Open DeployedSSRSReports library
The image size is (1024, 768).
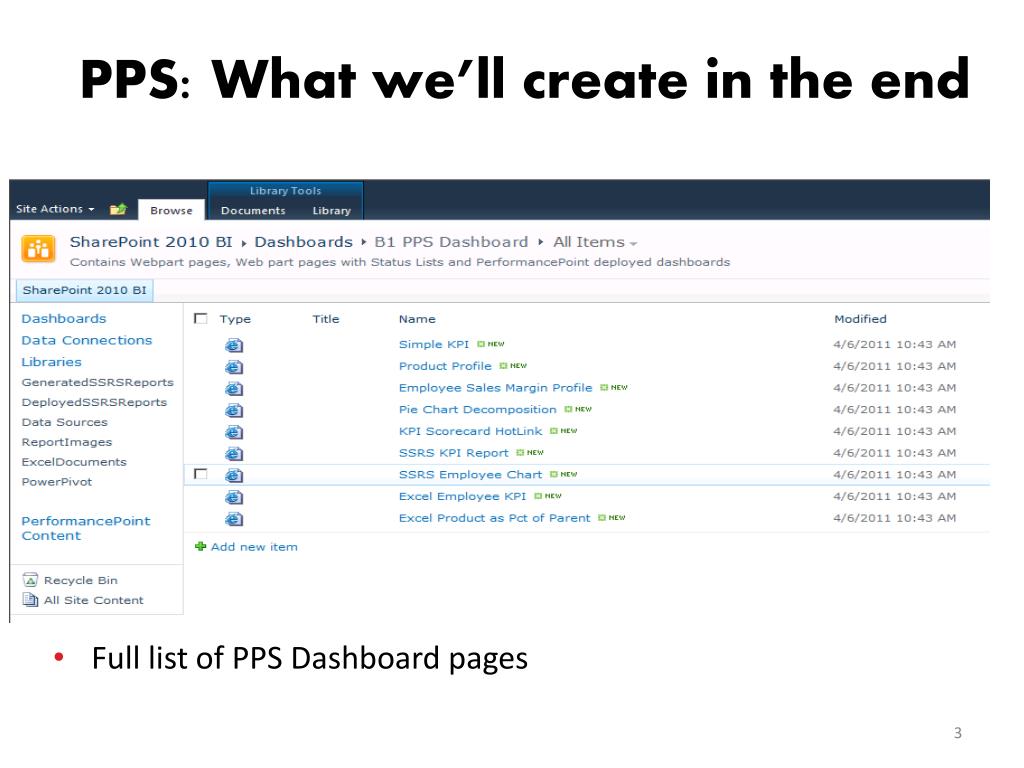[x=94, y=402]
